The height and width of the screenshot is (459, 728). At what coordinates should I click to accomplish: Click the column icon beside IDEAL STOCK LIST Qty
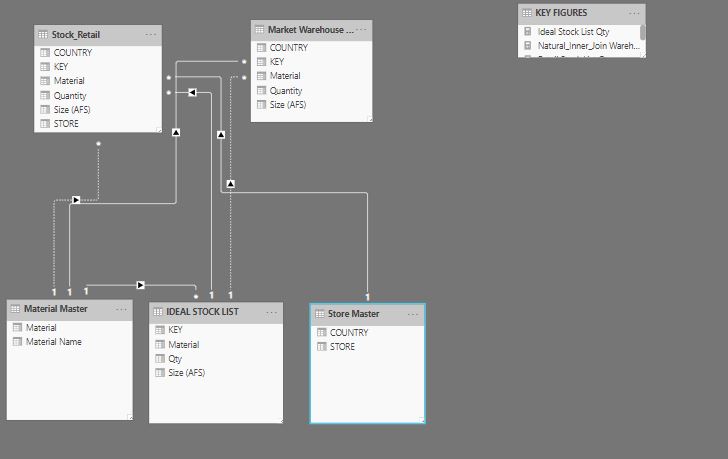click(x=160, y=358)
